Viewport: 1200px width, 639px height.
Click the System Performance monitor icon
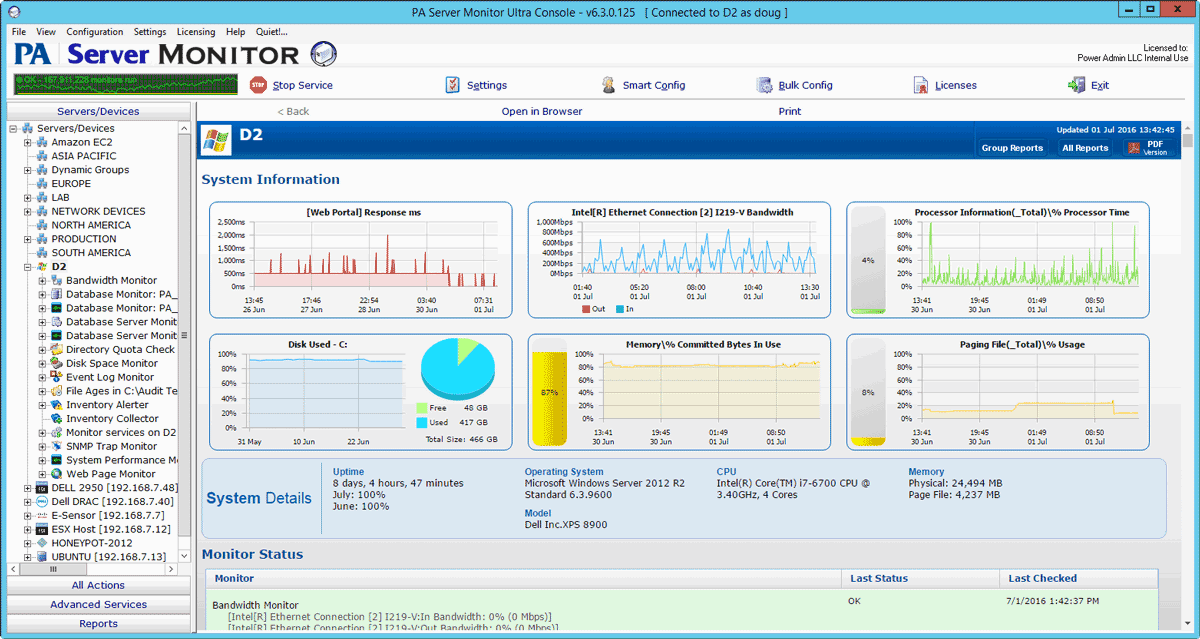[x=57, y=460]
